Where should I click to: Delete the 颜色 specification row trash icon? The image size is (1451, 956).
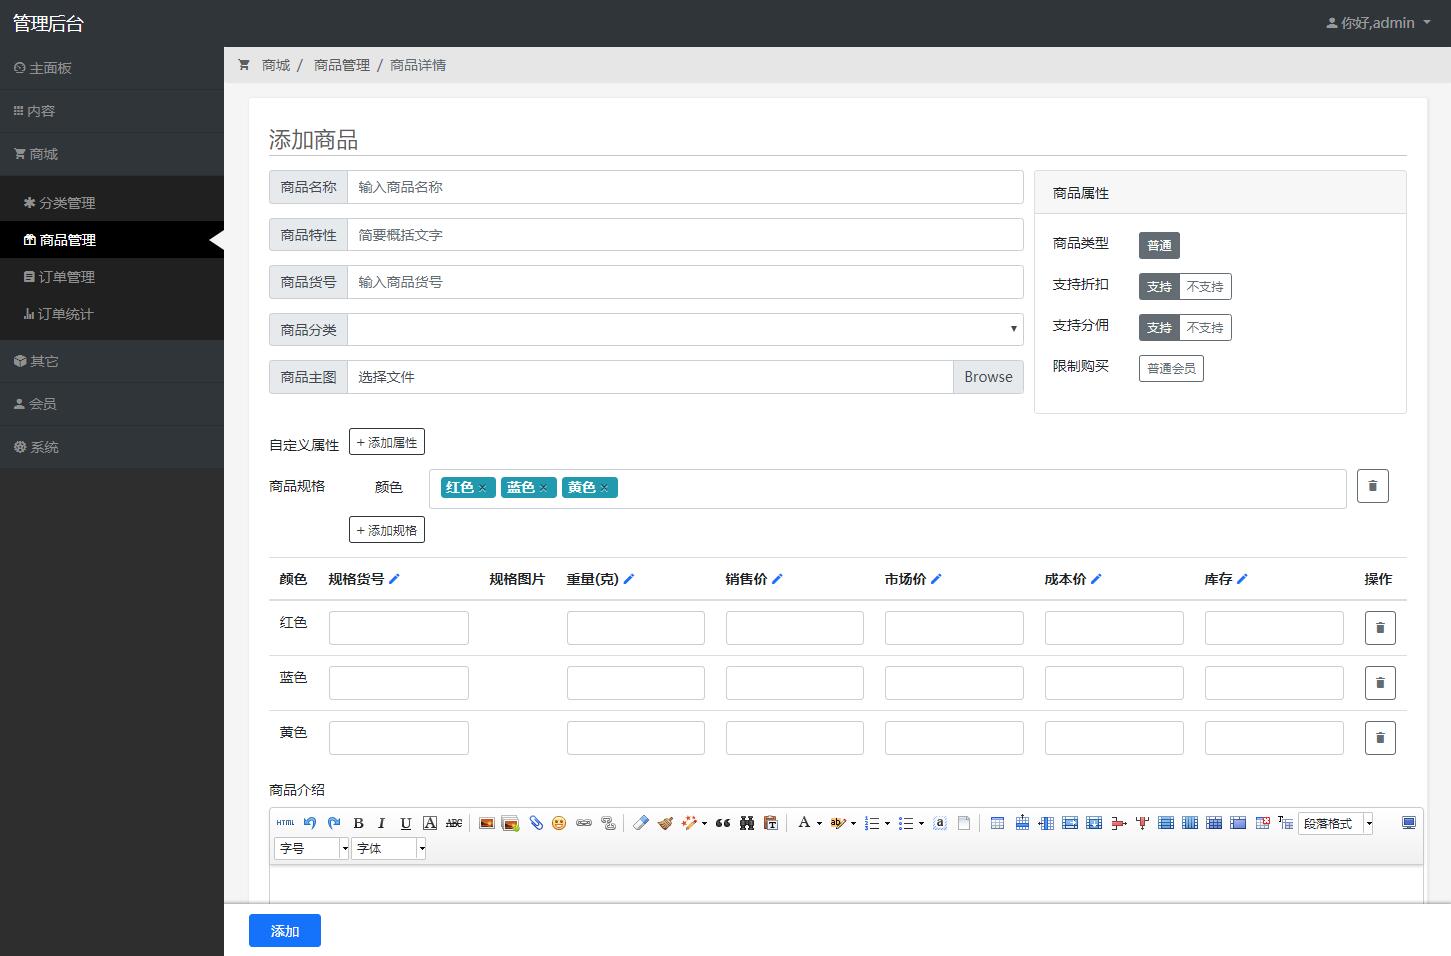coord(1372,486)
